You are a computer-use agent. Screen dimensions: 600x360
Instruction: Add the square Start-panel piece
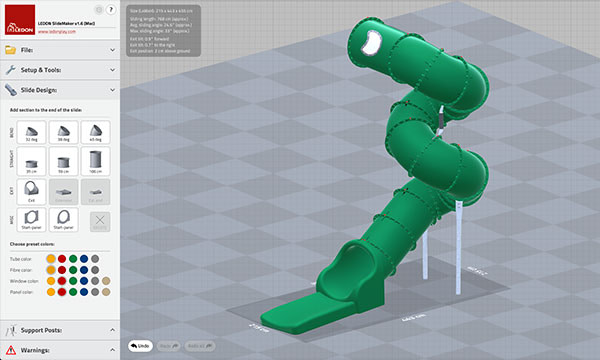coord(31,220)
